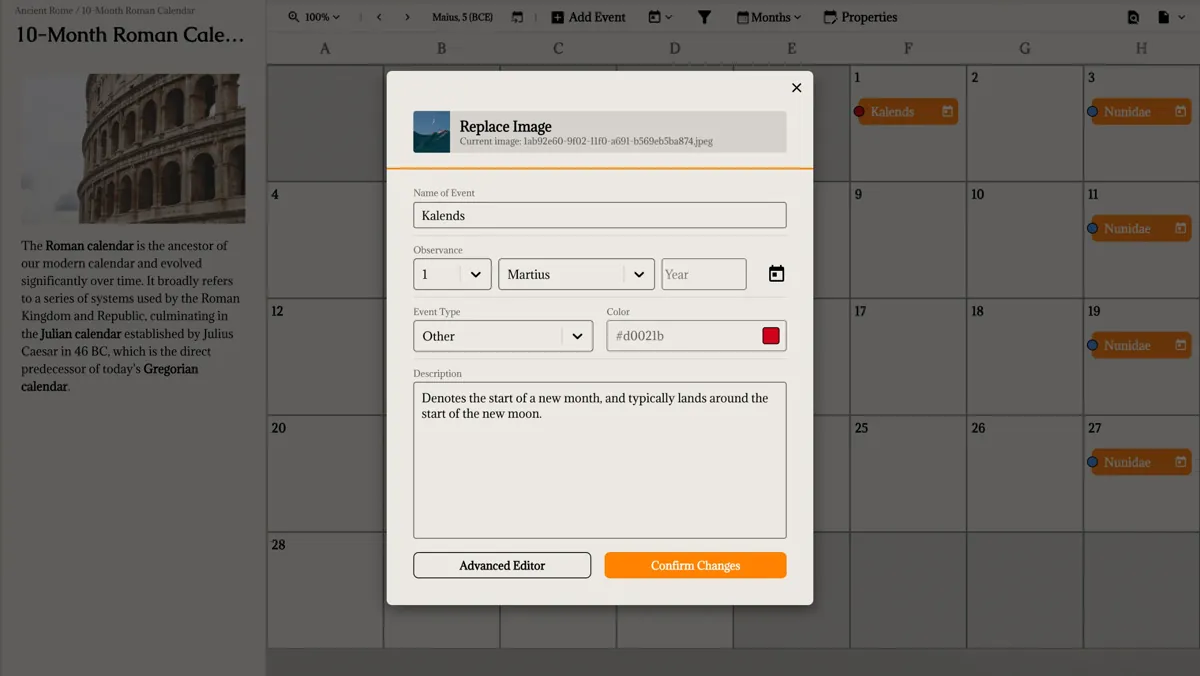Screen dimensions: 1200x676
Task: Open the calendar options dropdown icon
Action: (660, 17)
